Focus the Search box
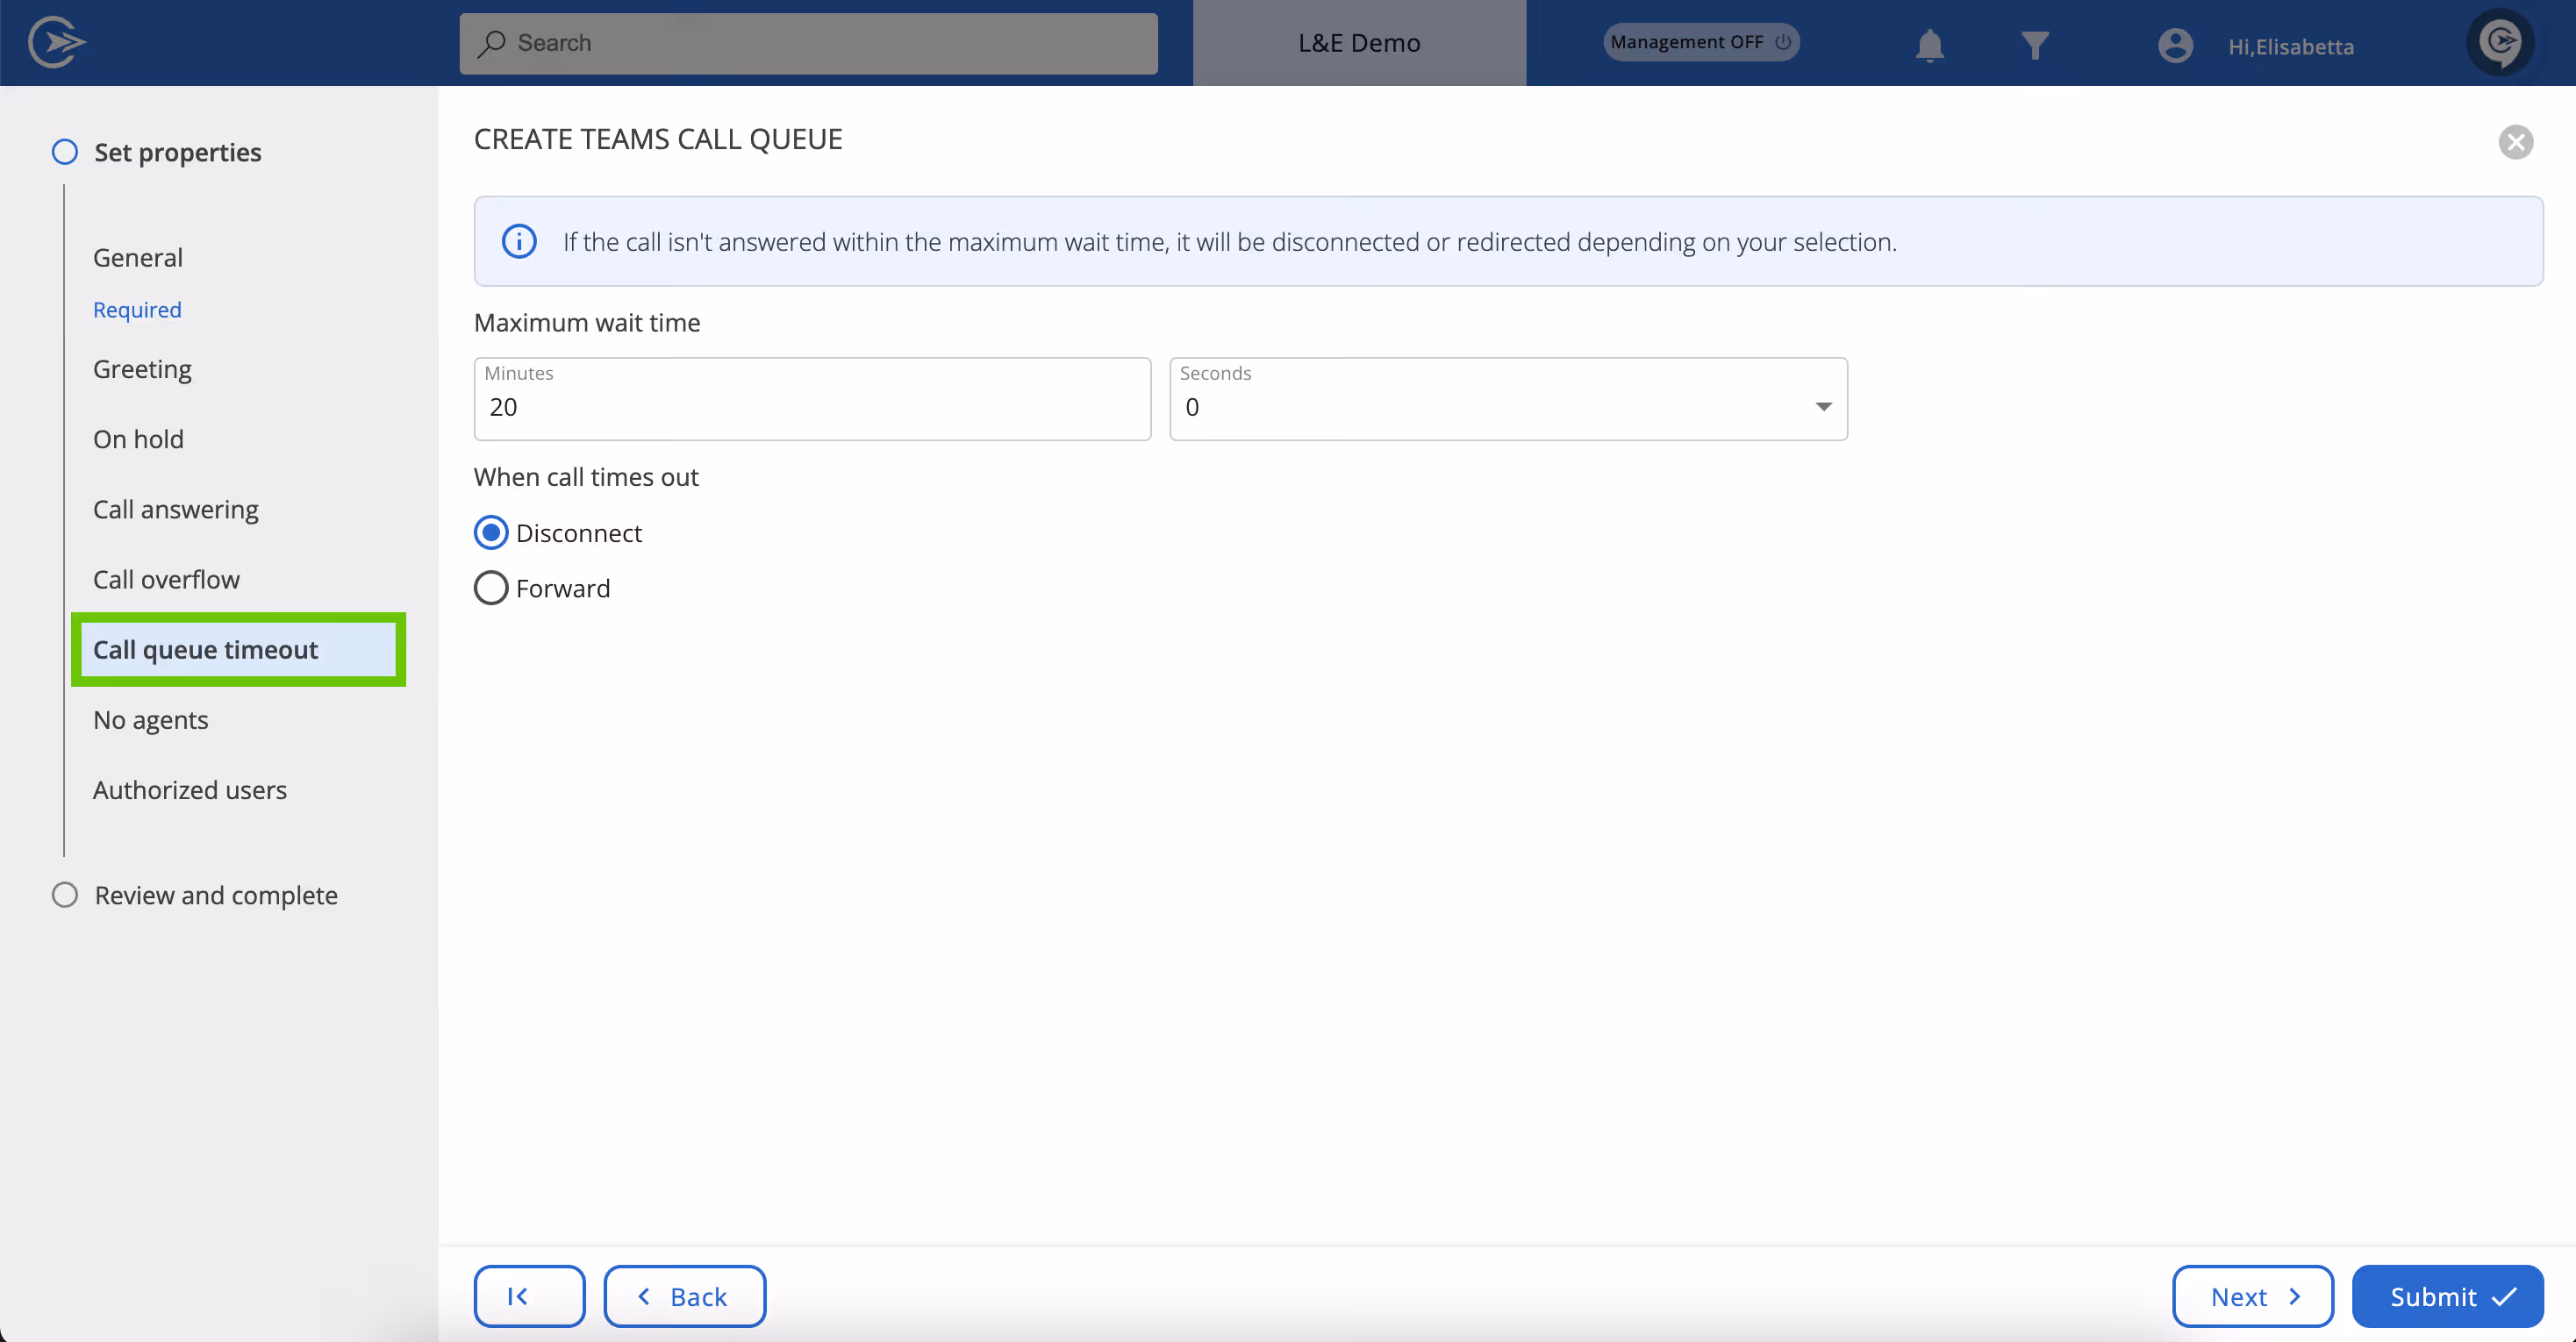Image resolution: width=2576 pixels, height=1342 pixels. pos(808,43)
